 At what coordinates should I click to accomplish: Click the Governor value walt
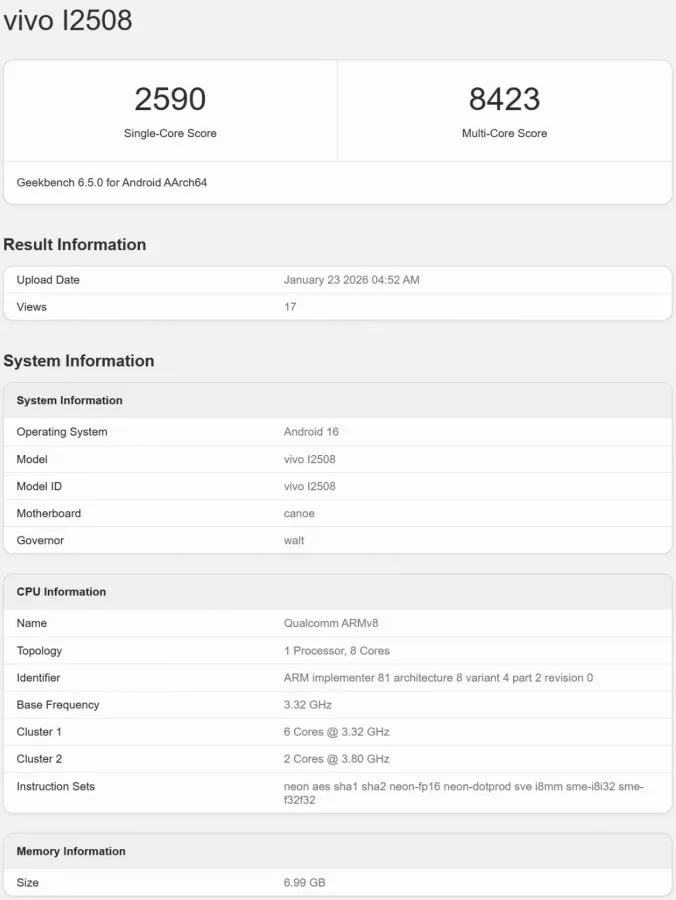294,540
